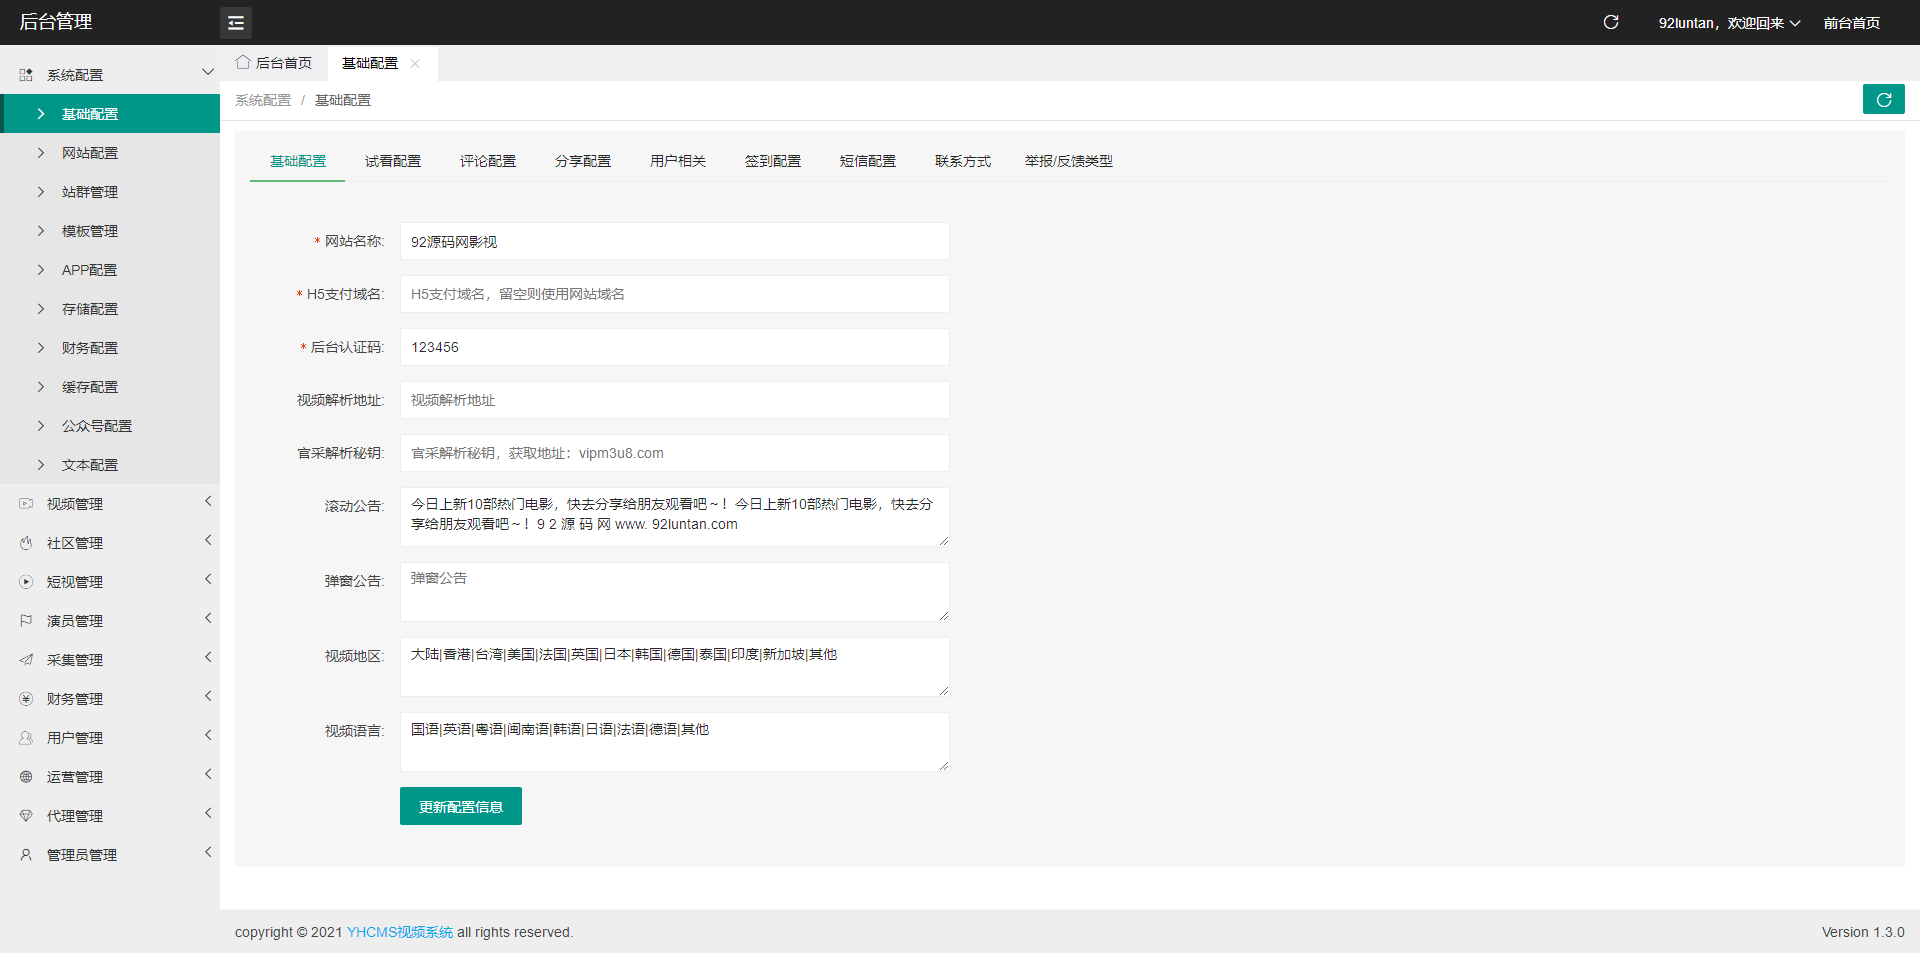Click the 更新配置信息 submit button
The width and height of the screenshot is (1920, 953).
click(x=460, y=806)
